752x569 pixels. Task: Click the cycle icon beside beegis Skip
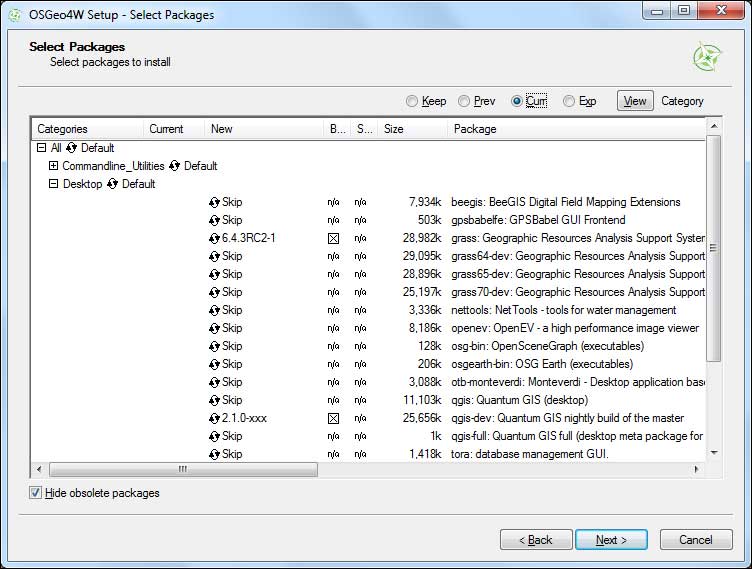[214, 202]
